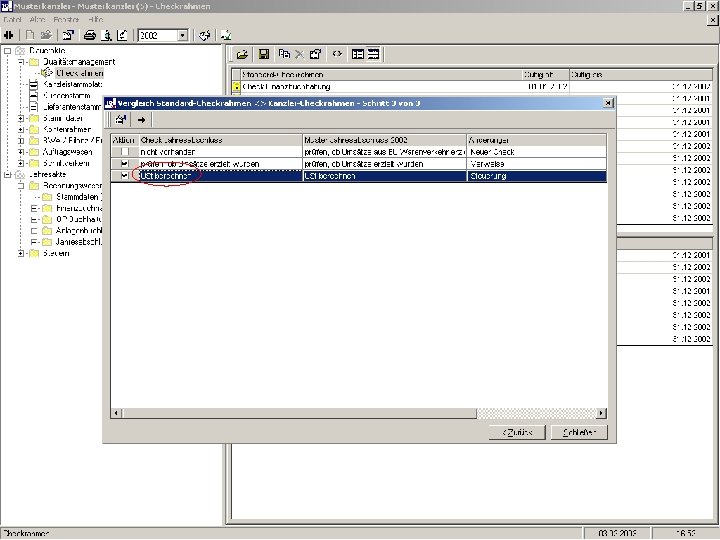The width and height of the screenshot is (720, 540).
Task: Select the Kanzleistammdaten tree item
Action: (73, 84)
